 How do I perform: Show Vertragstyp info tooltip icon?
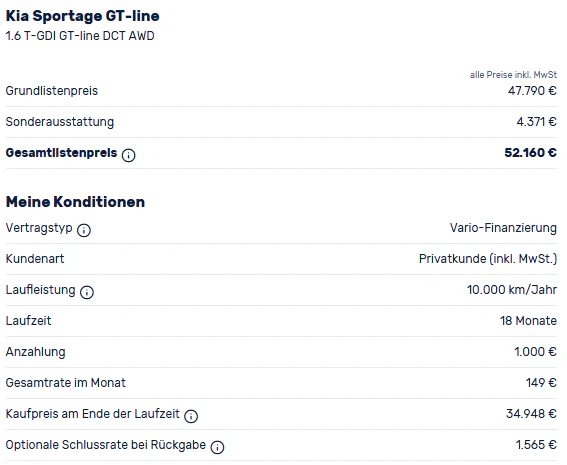(84, 230)
